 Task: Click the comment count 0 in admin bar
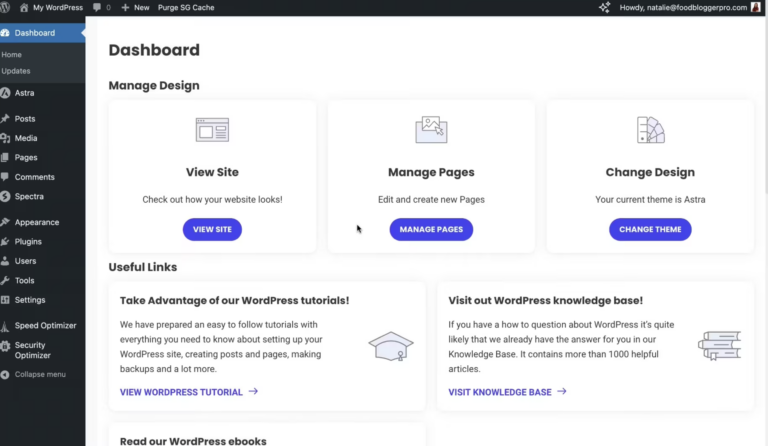click(108, 7)
